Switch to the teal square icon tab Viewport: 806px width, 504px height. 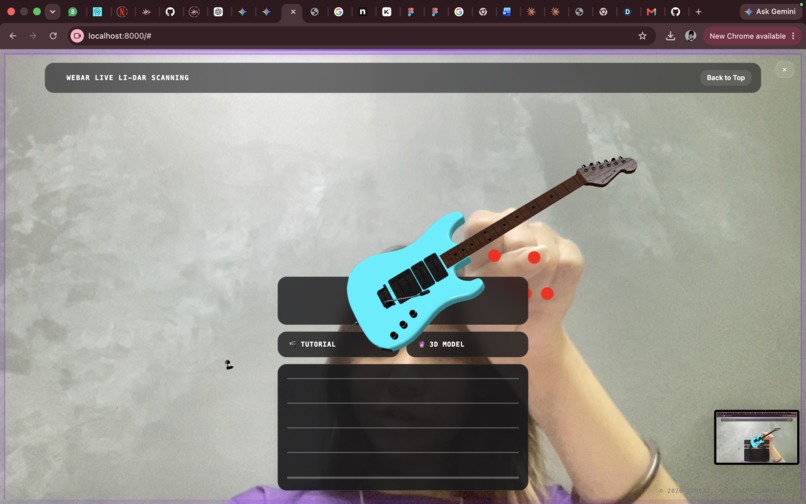(x=97, y=12)
